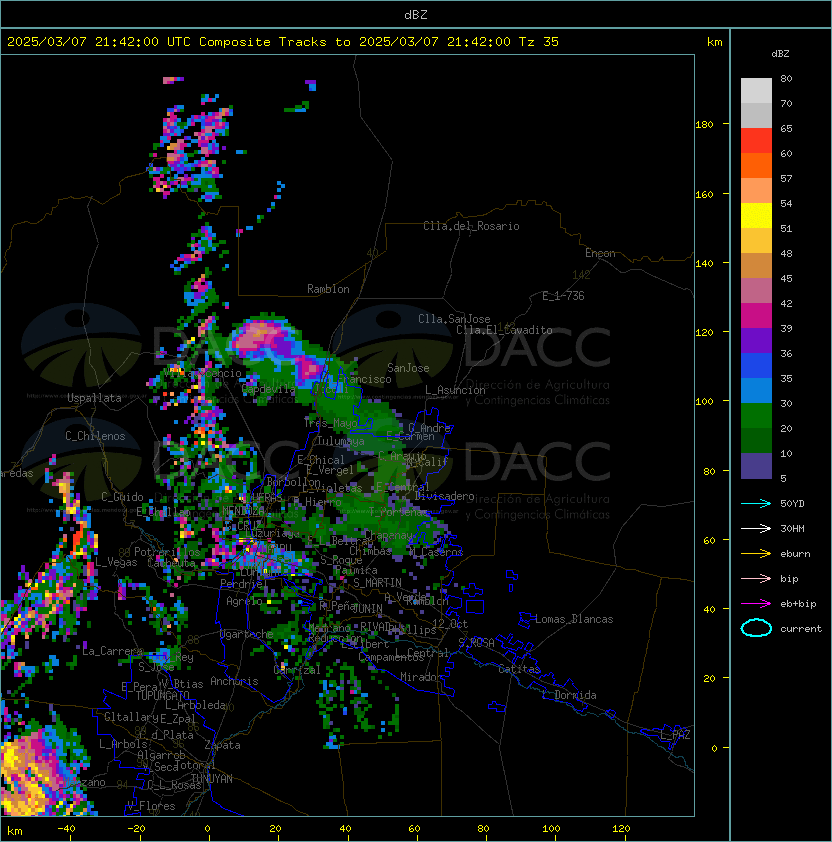Click the 'L_Dormida' map label
This screenshot has width=832, height=842.
point(569,695)
